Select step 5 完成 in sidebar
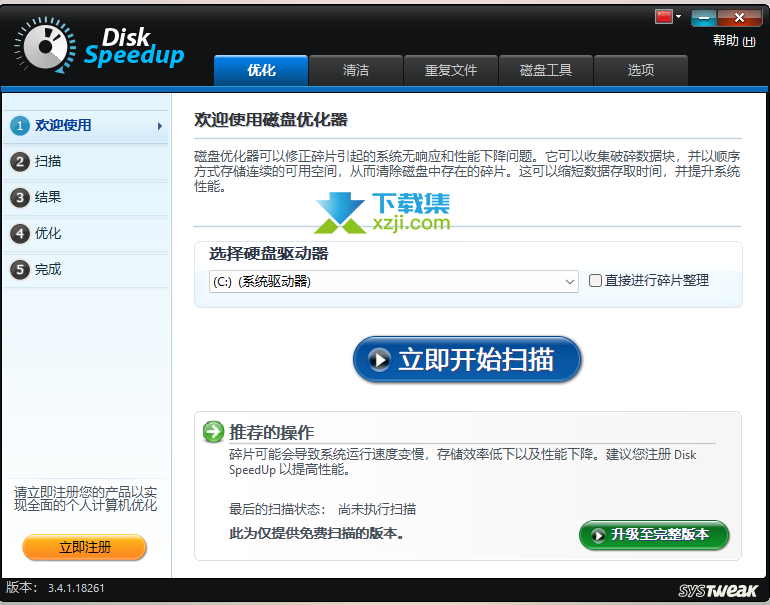 point(86,269)
